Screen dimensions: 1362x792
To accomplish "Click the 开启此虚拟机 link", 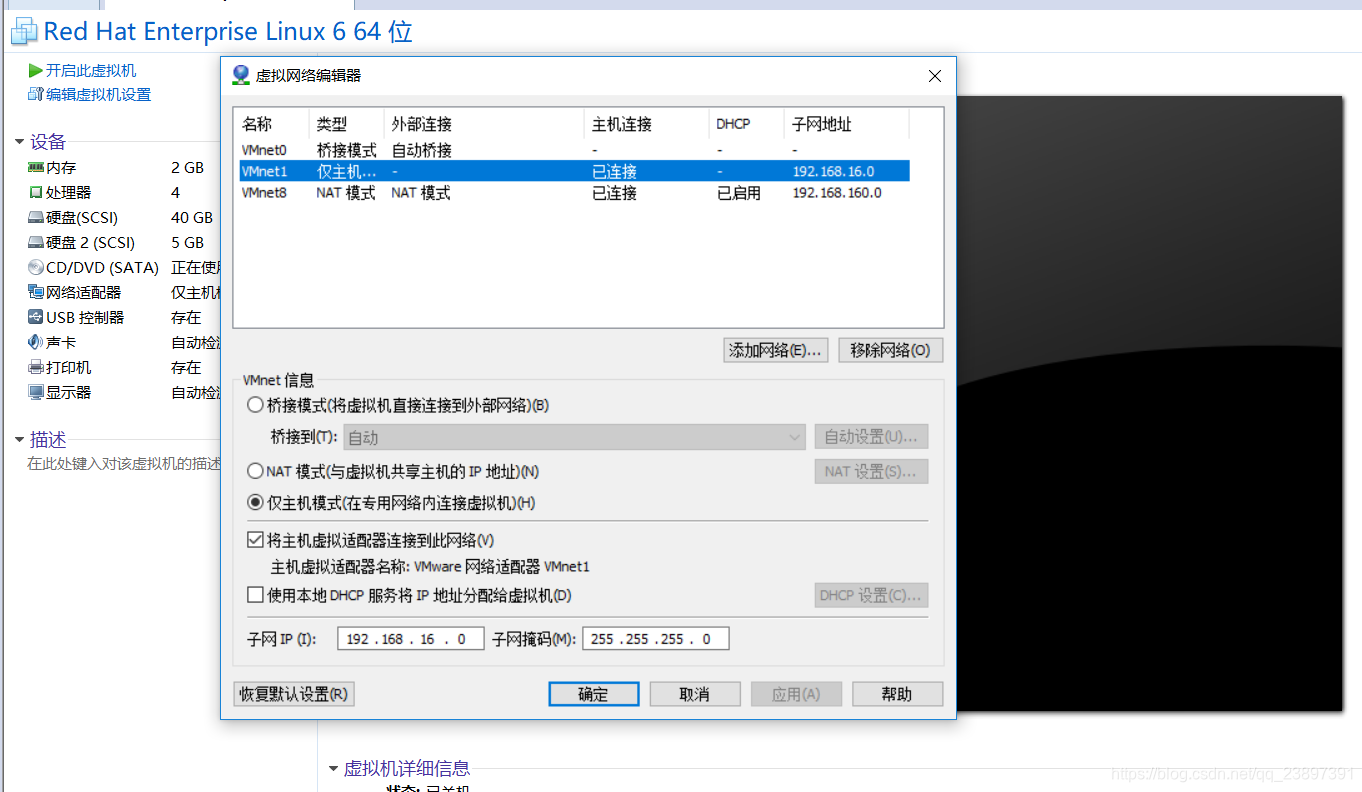I will (x=91, y=71).
